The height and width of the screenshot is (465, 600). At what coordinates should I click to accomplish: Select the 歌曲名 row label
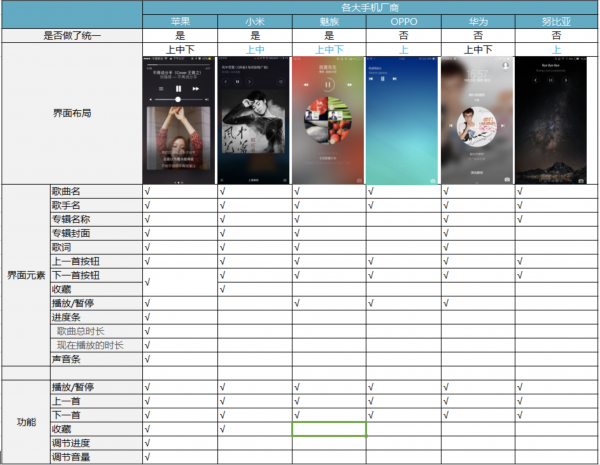pyautogui.click(x=96, y=191)
